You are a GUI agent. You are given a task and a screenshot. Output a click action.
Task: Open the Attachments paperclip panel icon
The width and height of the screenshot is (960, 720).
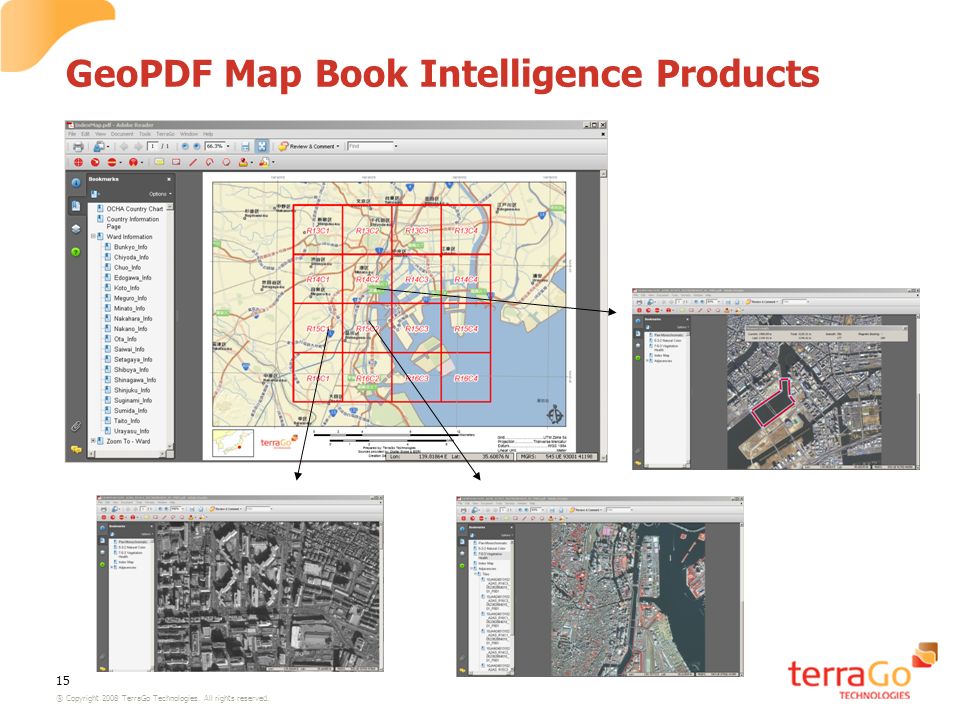point(76,426)
